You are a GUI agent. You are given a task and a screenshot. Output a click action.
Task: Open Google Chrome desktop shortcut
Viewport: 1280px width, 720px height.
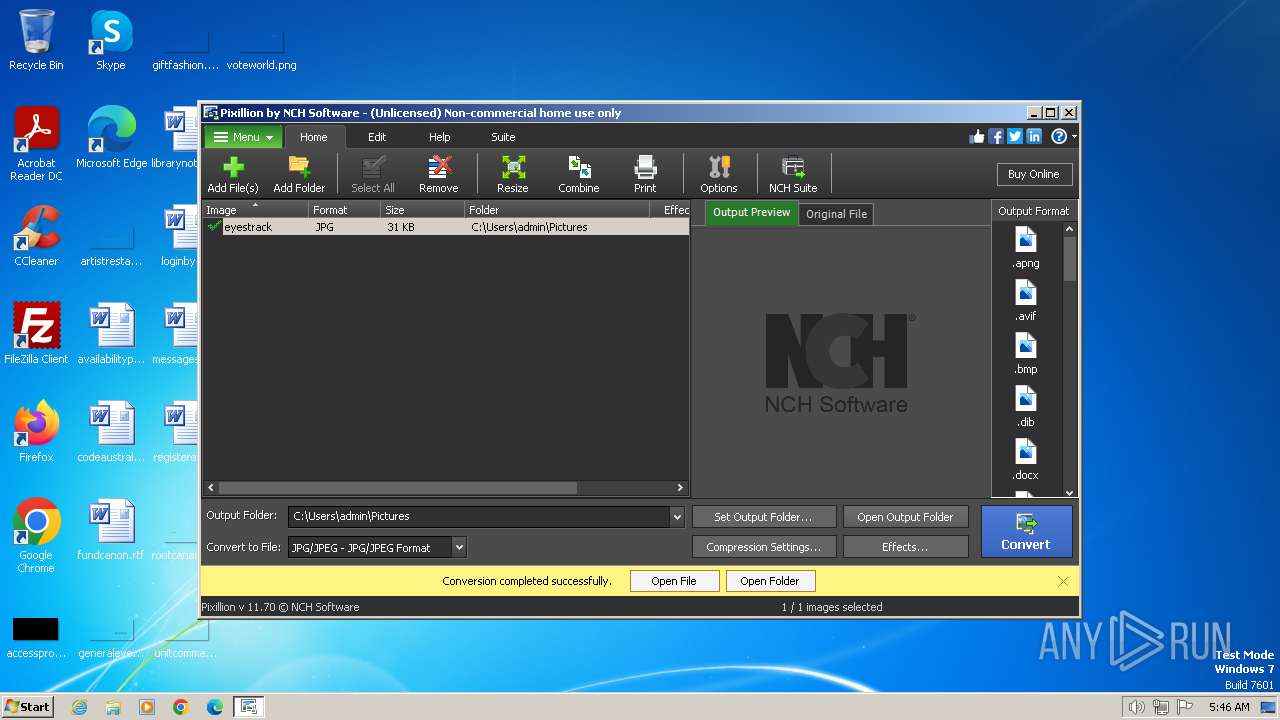coord(36,535)
